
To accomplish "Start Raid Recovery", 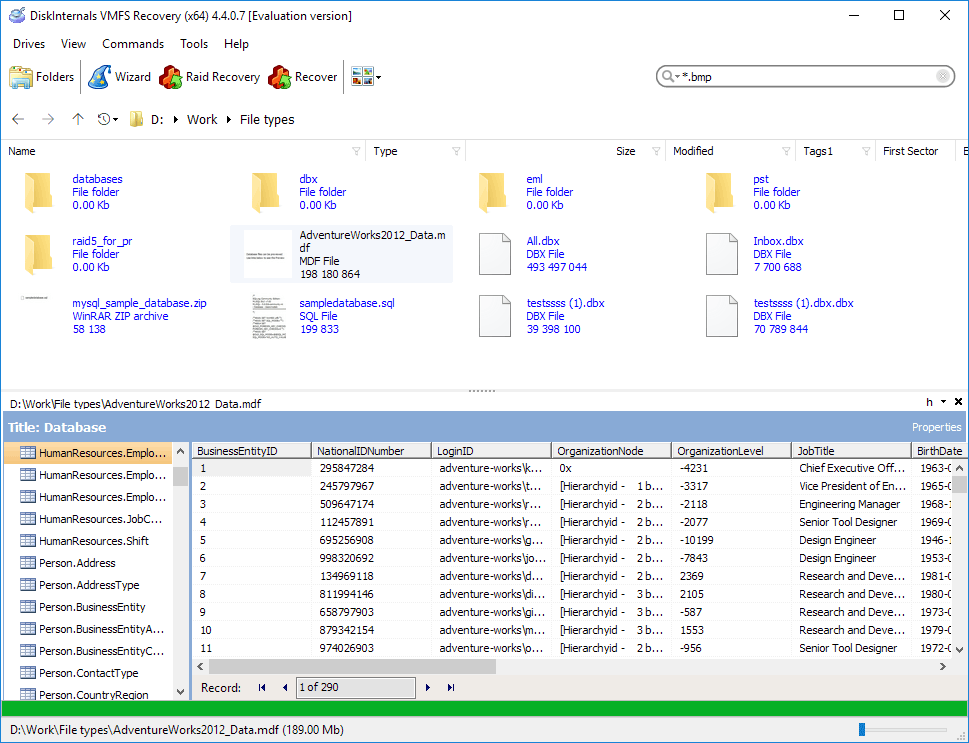I will tap(209, 77).
